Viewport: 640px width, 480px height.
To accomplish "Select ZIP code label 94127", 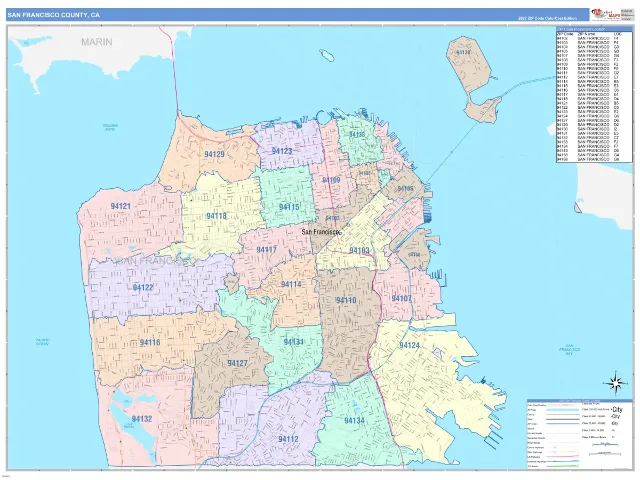I will 238,363.
